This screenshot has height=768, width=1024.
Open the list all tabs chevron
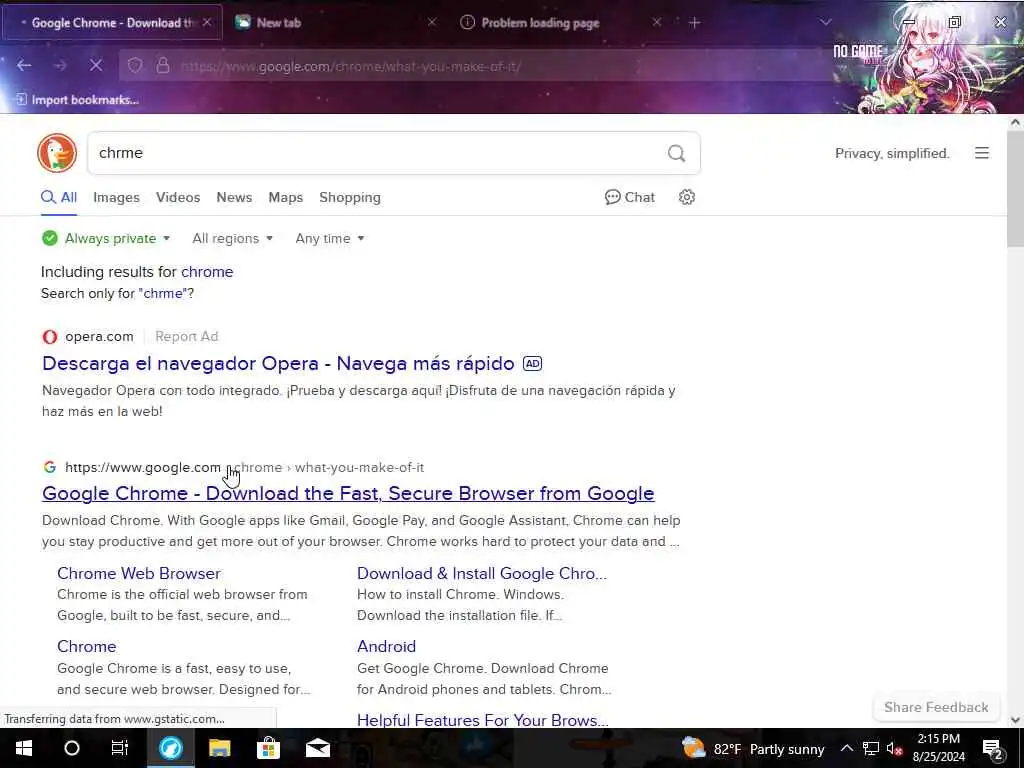[x=825, y=22]
